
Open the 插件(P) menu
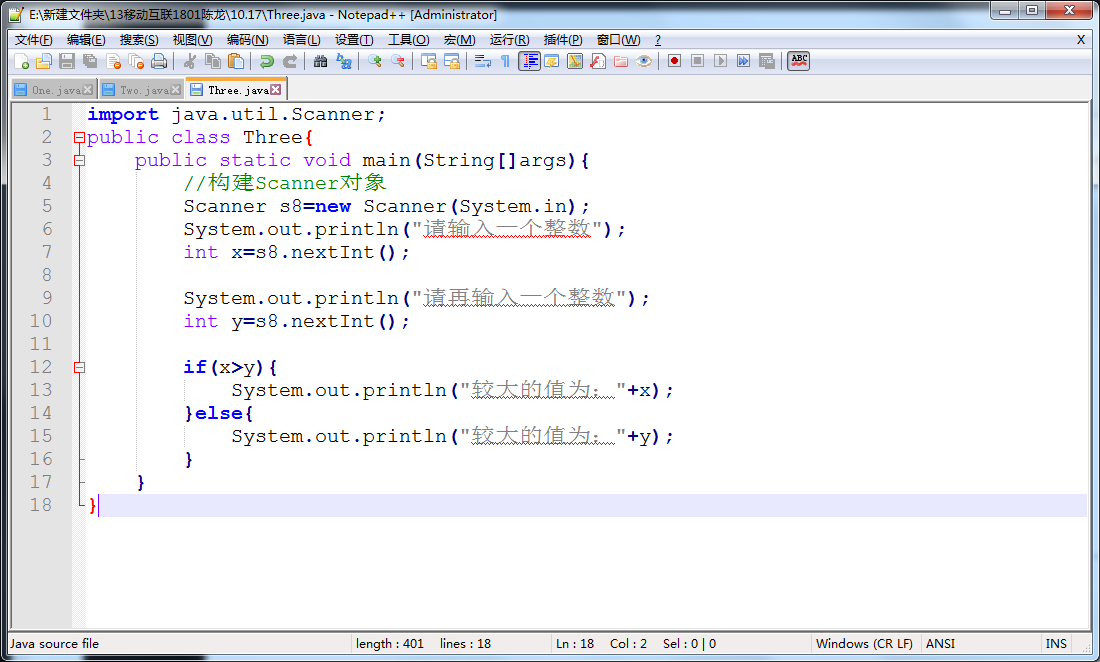(563, 40)
